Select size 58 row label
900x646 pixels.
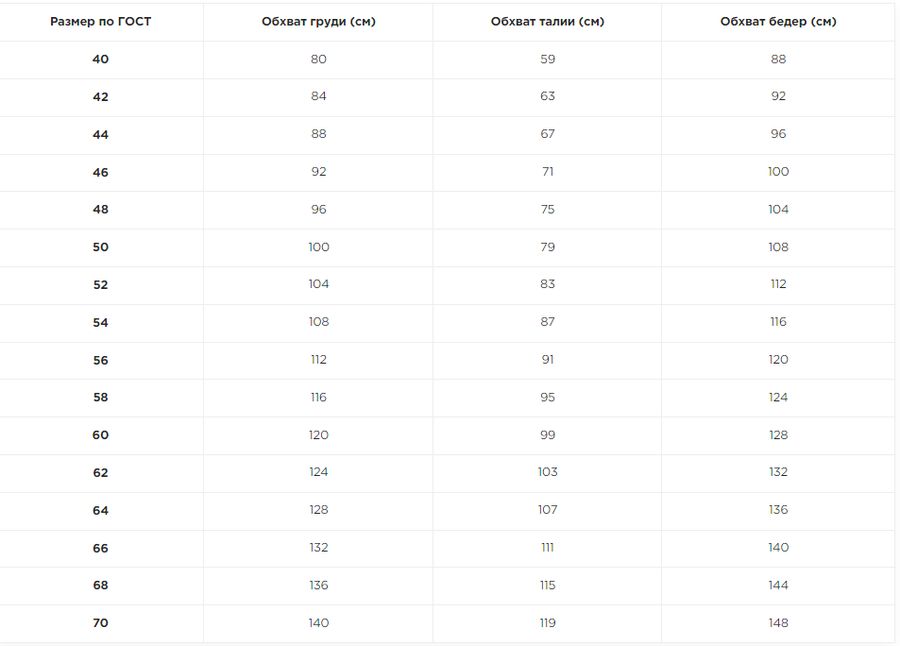(x=100, y=397)
